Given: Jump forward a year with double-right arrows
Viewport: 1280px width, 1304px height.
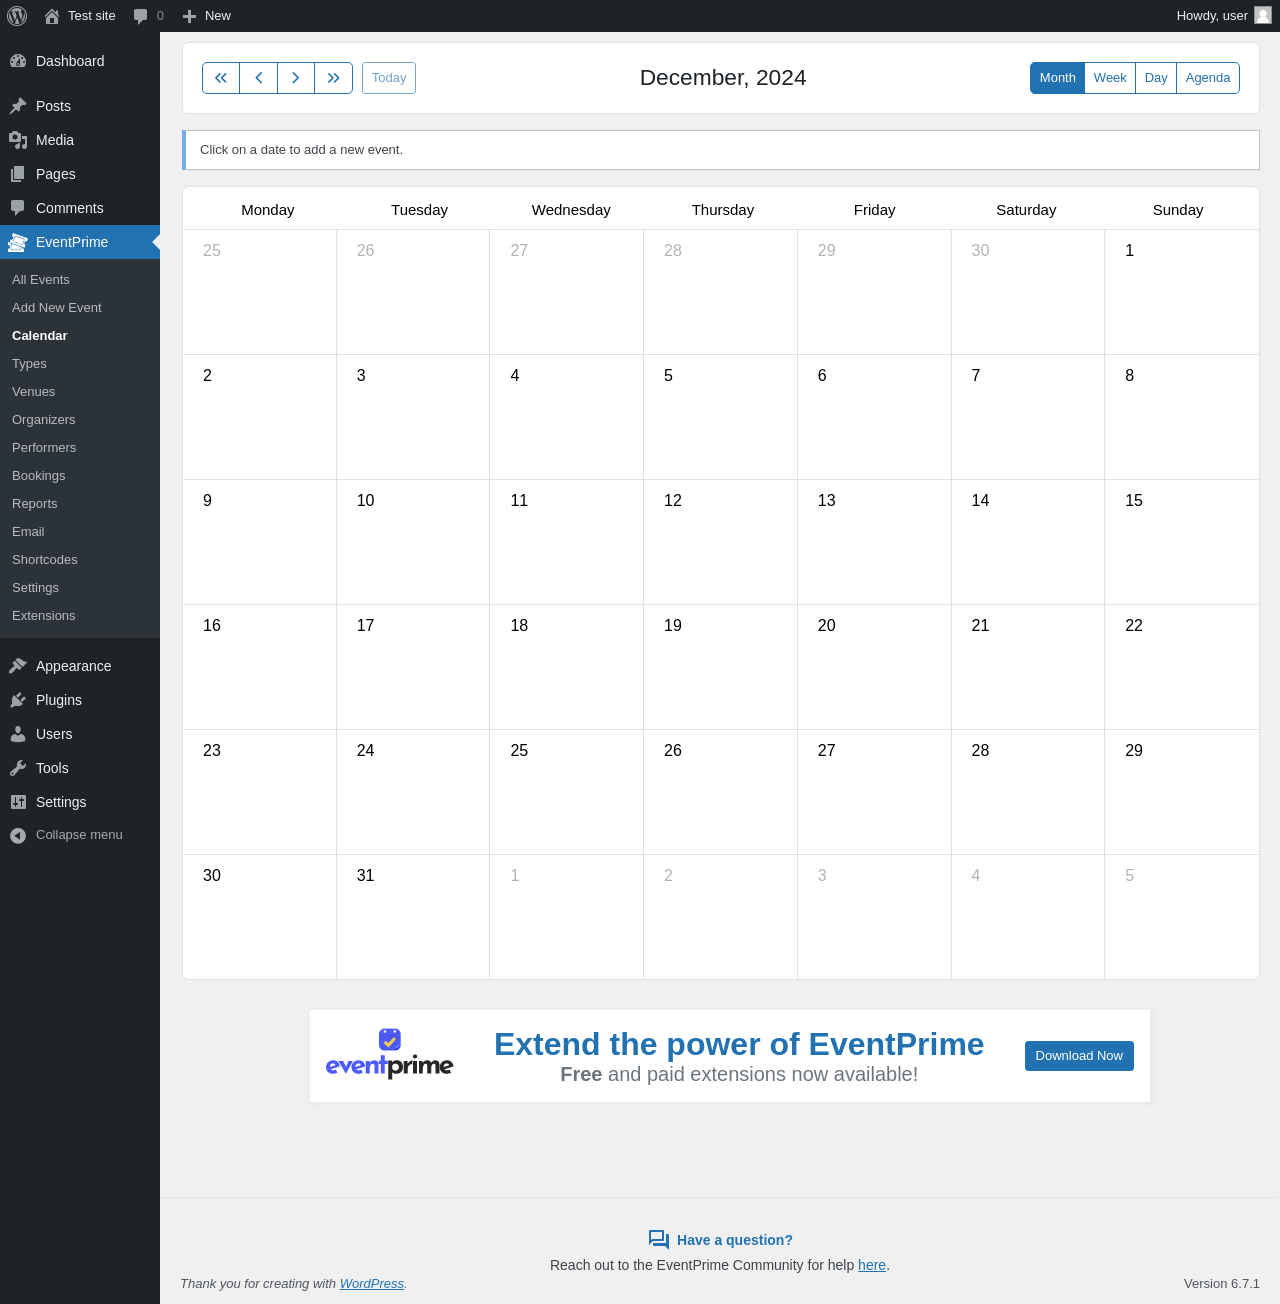Looking at the screenshot, I should (x=334, y=78).
